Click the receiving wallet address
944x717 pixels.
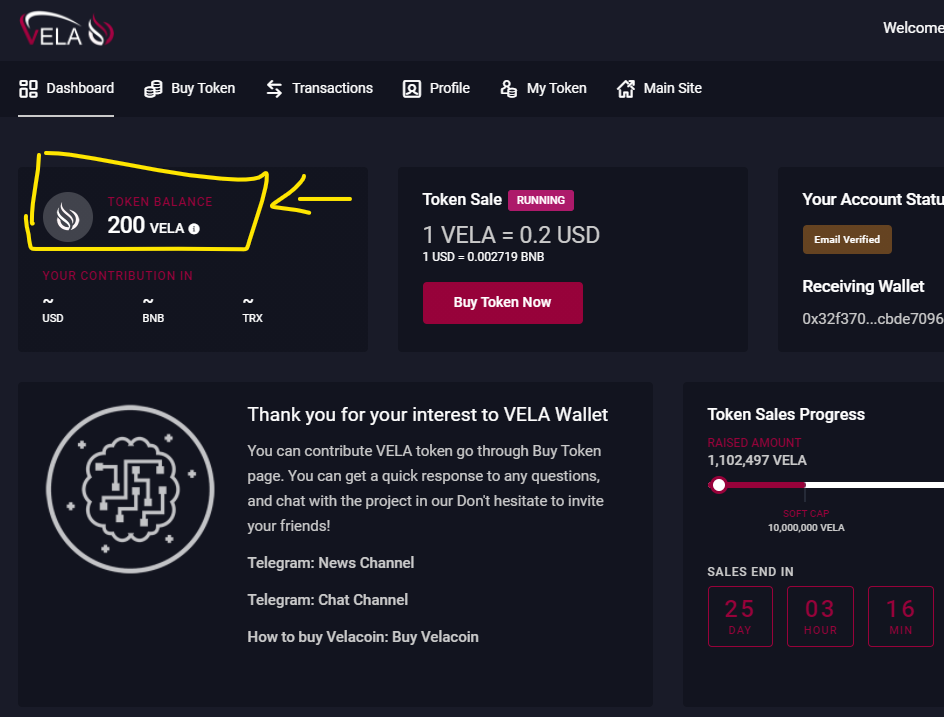tap(872, 319)
